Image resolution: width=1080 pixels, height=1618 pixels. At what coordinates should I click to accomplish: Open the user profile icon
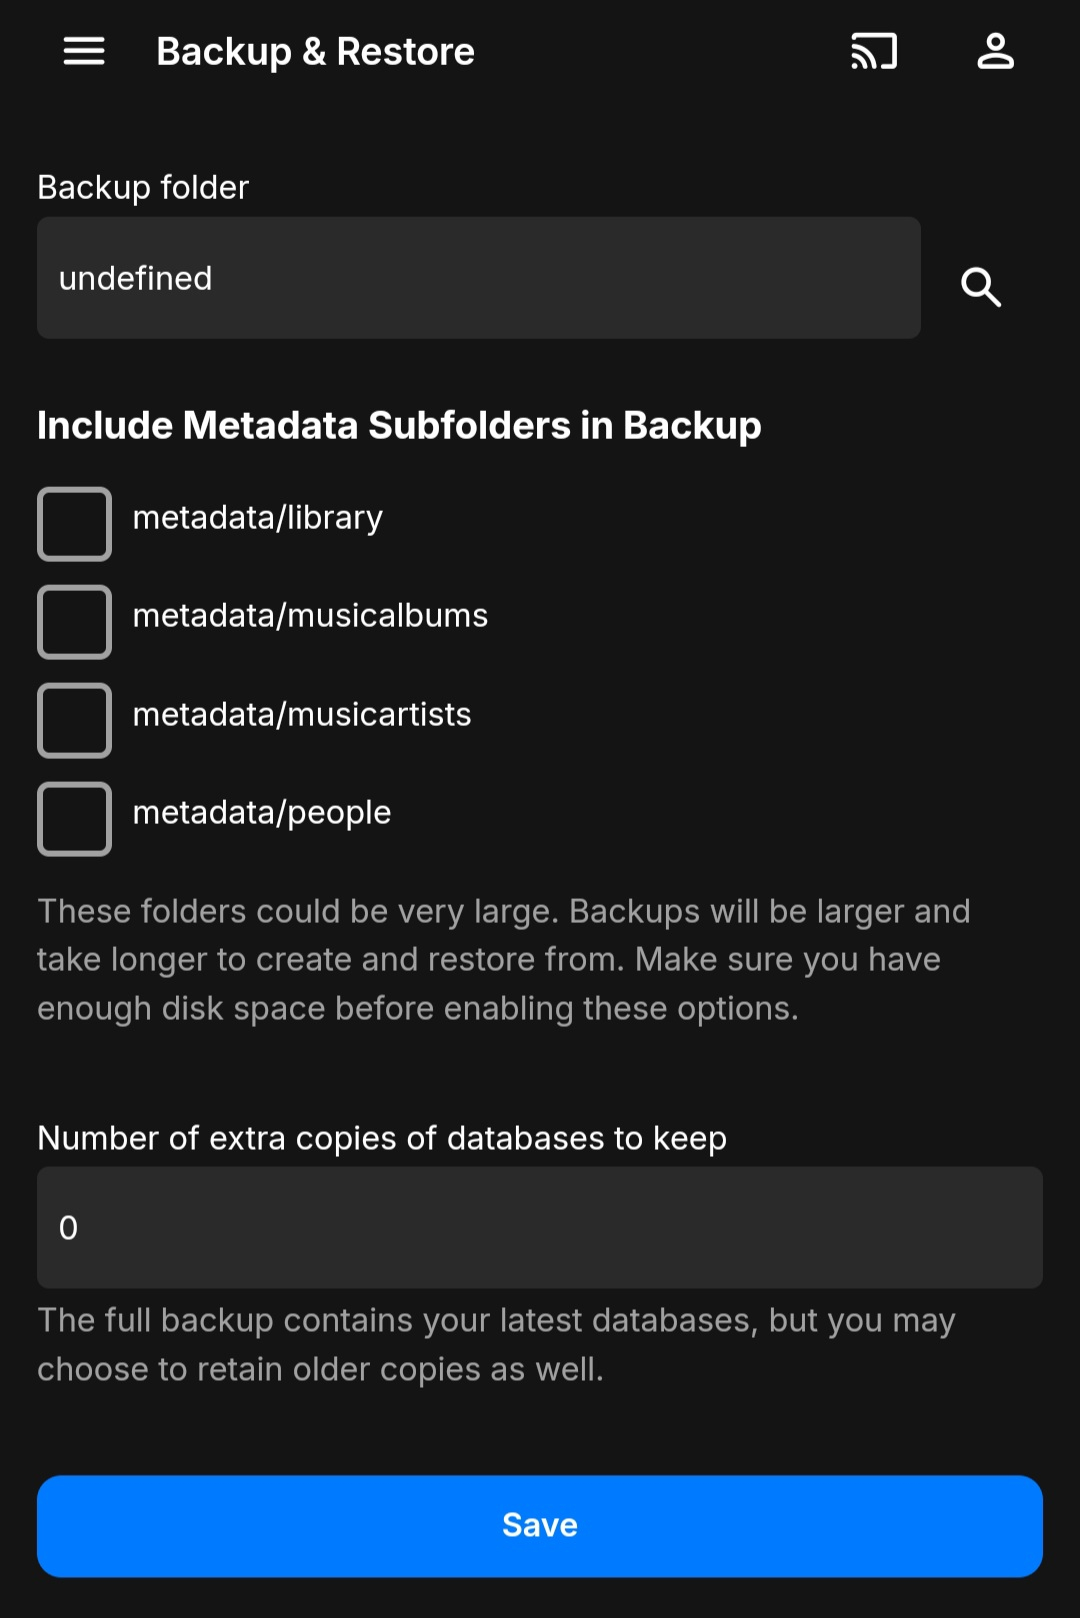coord(995,51)
